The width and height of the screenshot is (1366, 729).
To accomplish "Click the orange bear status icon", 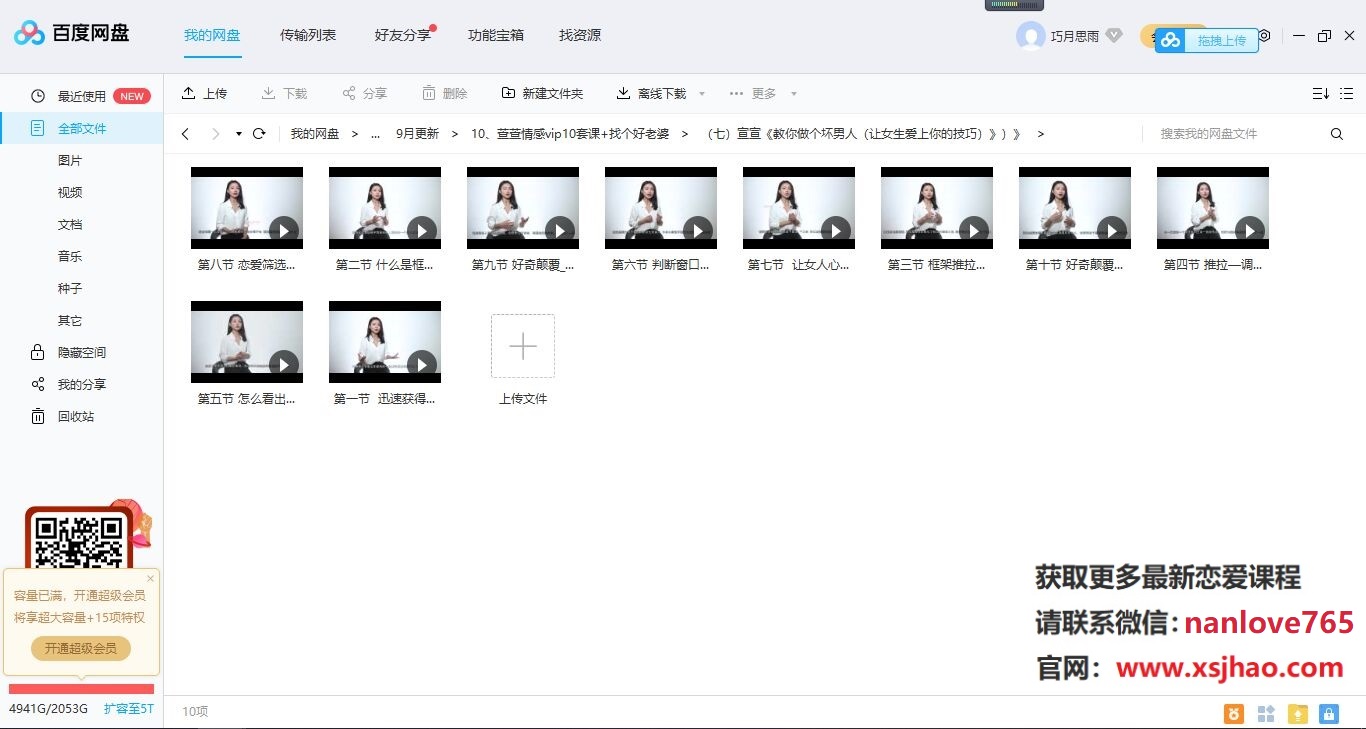I will [1235, 713].
